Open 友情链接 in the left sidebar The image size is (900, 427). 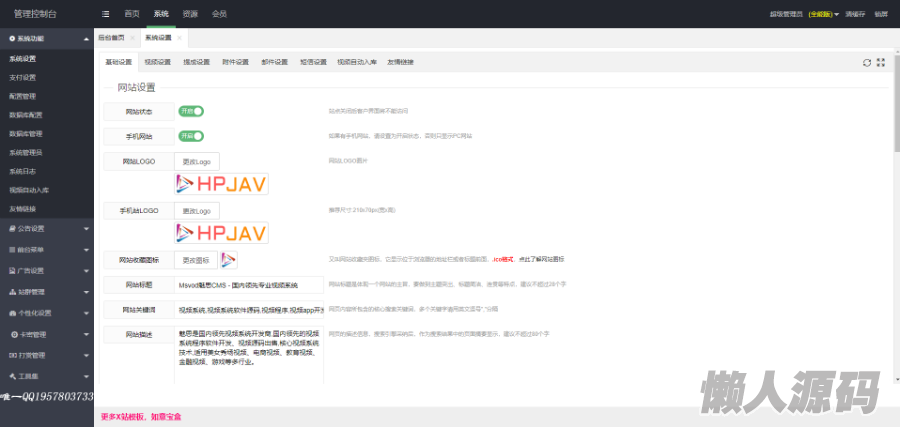[x=47, y=209]
